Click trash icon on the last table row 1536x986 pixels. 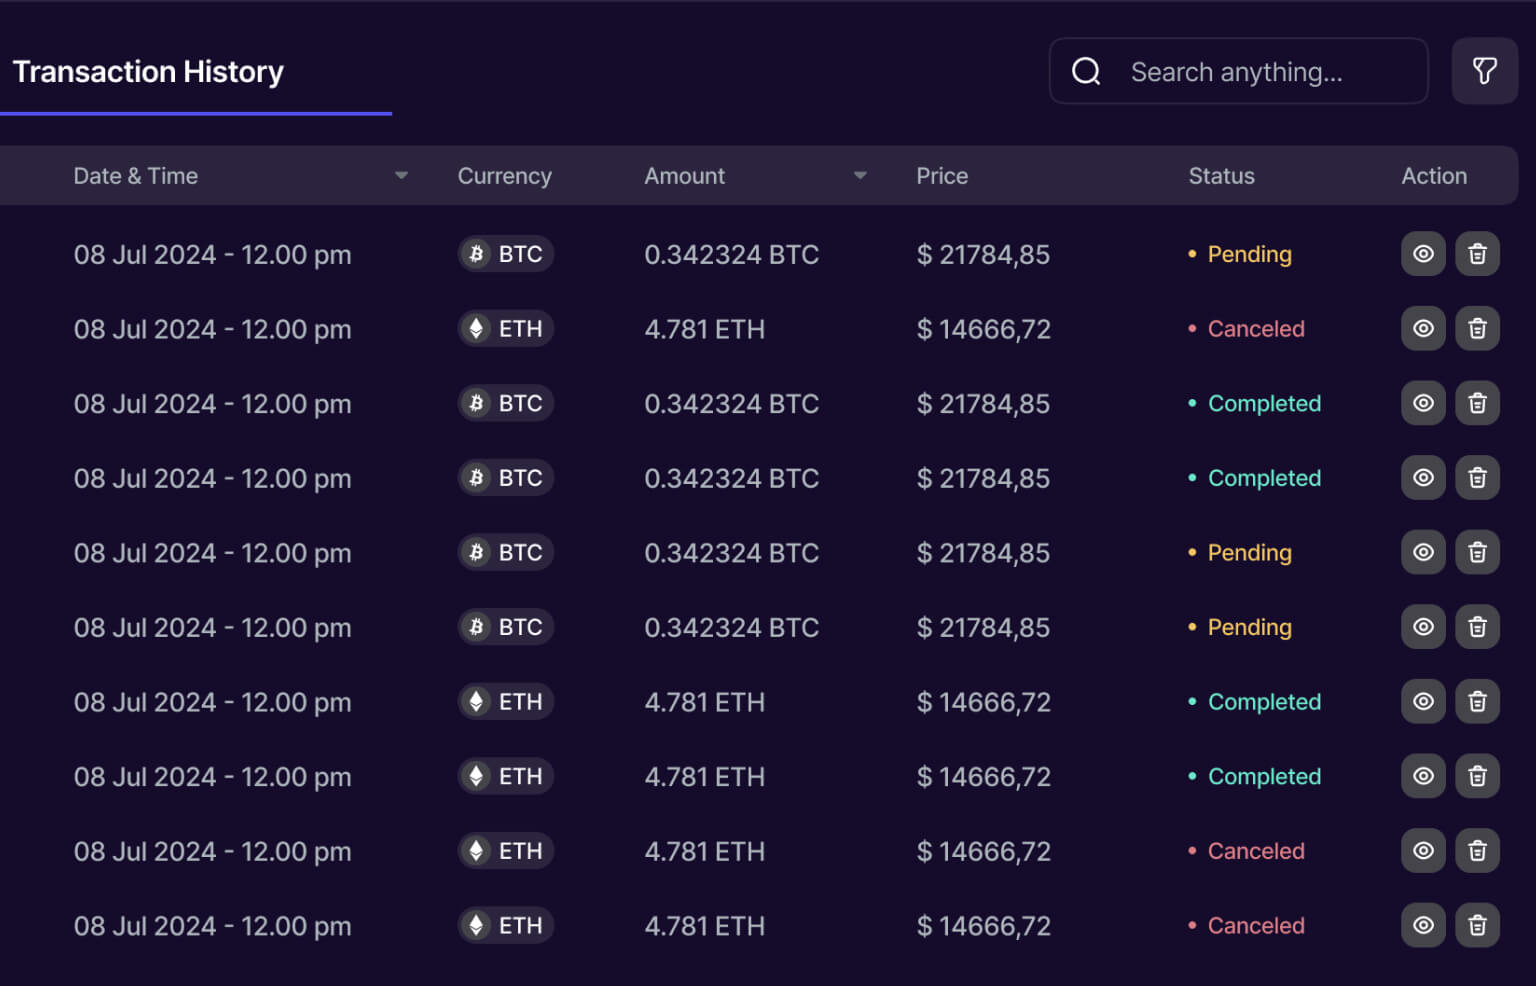coord(1477,926)
